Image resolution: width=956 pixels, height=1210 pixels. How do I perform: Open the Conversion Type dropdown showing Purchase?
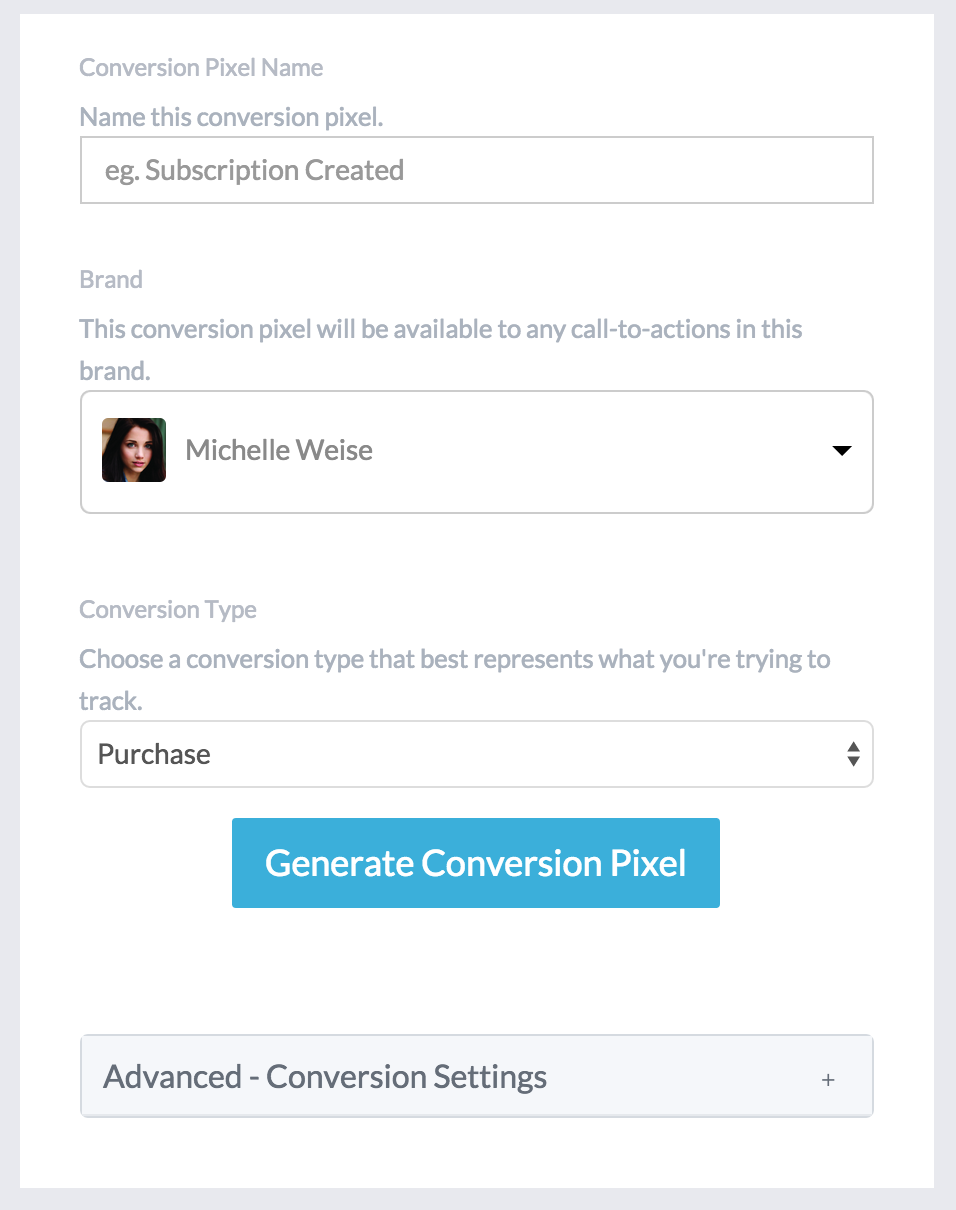[x=476, y=754]
